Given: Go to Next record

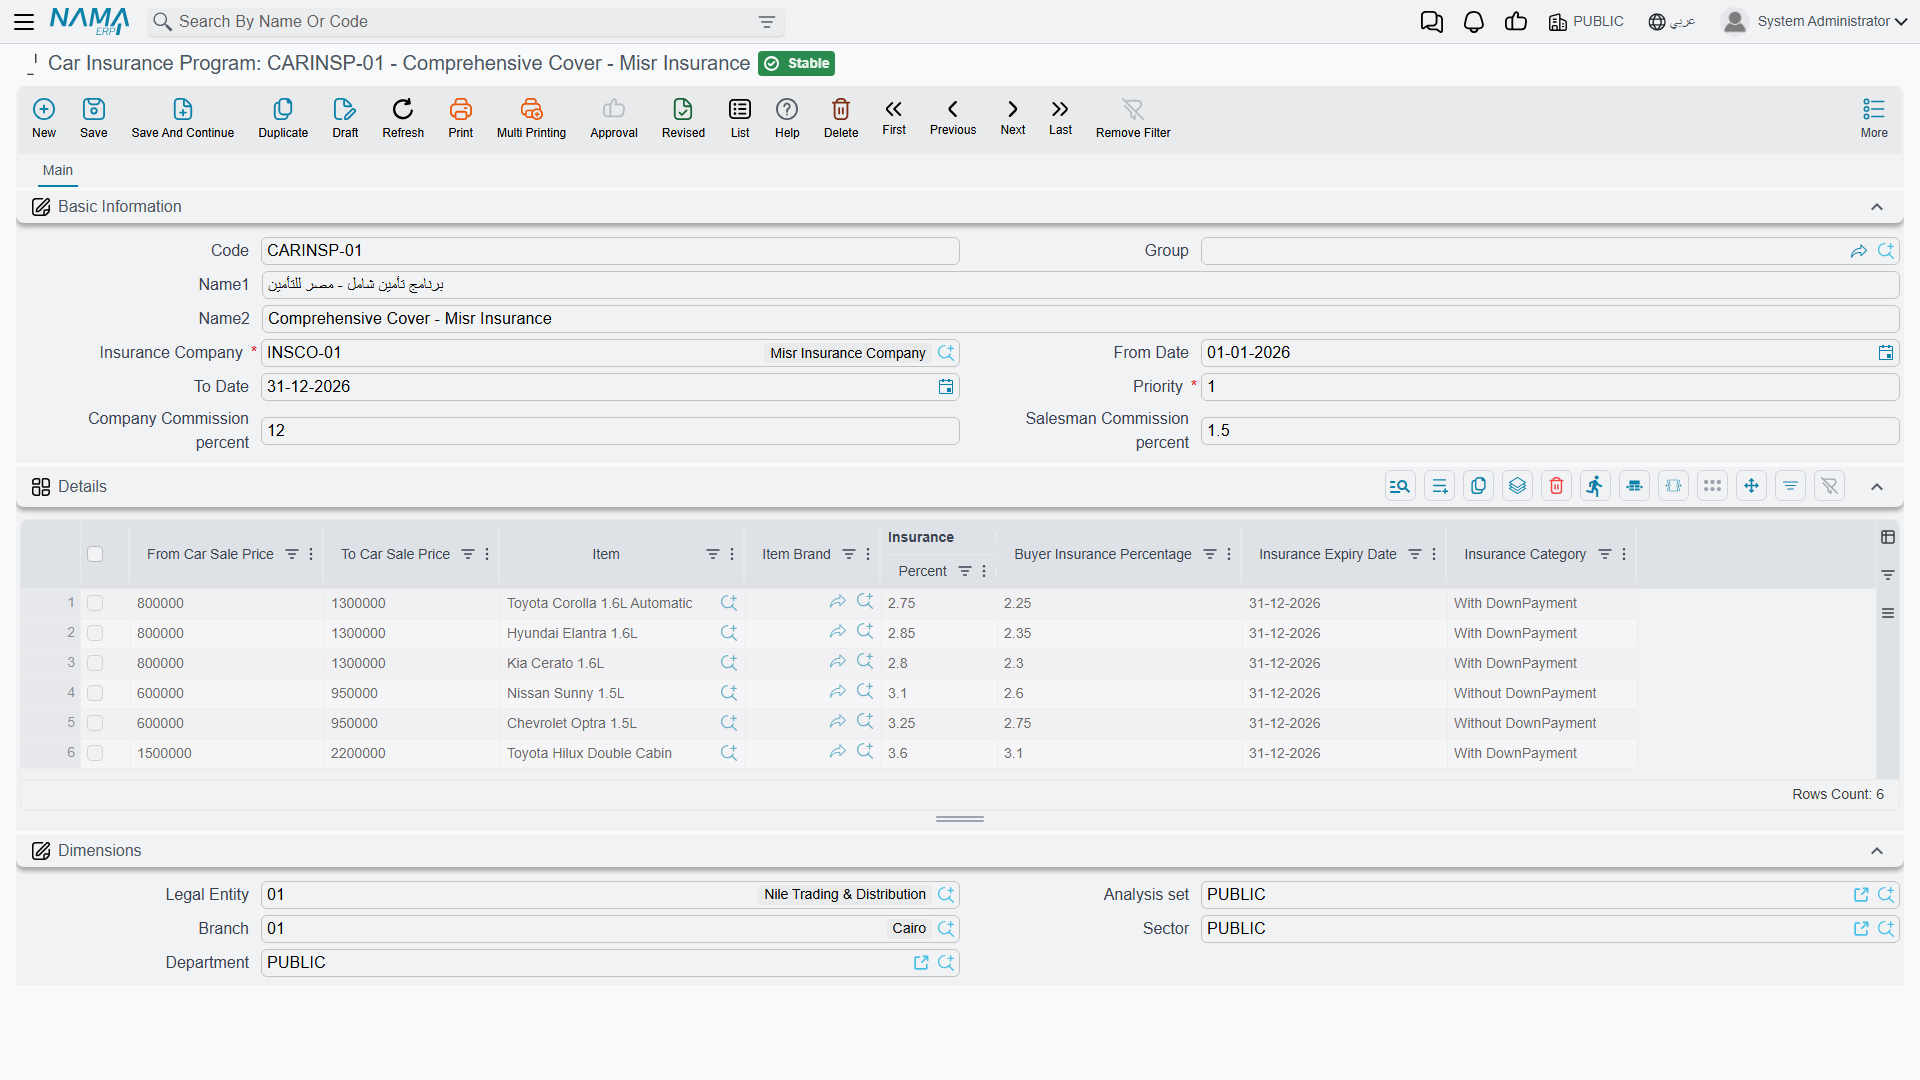Looking at the screenshot, I should (1013, 117).
